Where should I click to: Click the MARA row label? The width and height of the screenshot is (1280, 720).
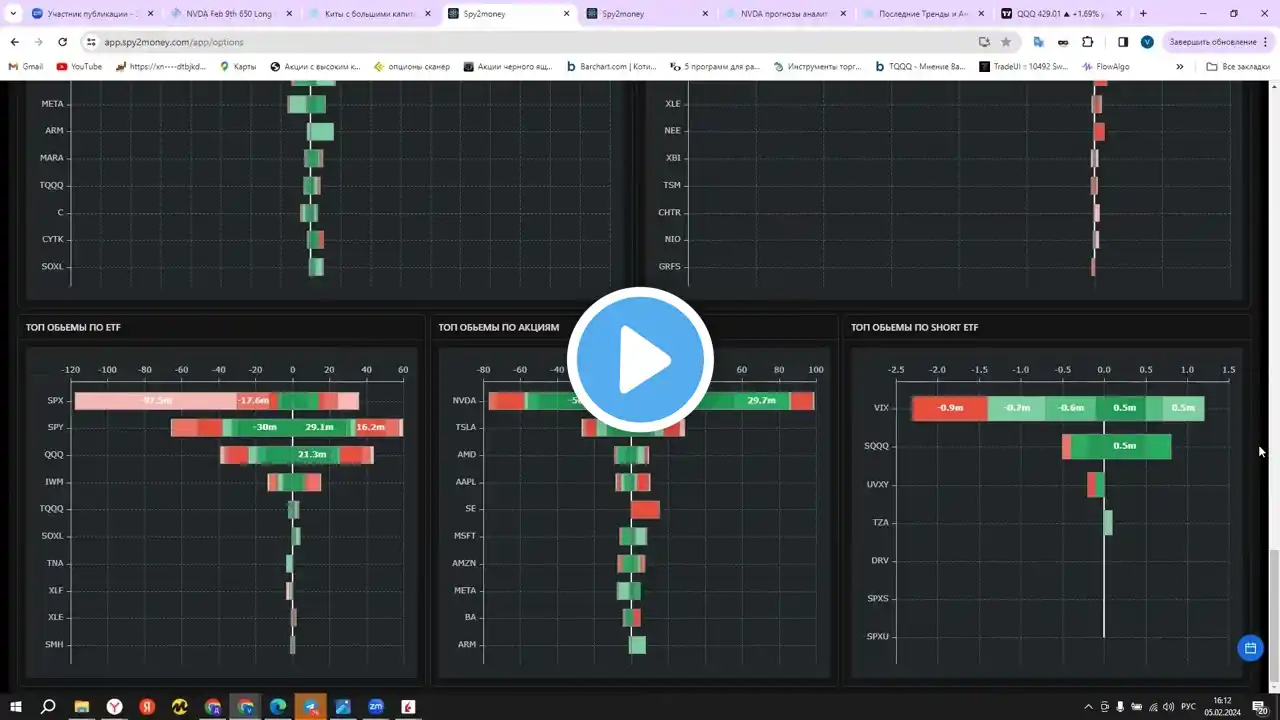52,158
